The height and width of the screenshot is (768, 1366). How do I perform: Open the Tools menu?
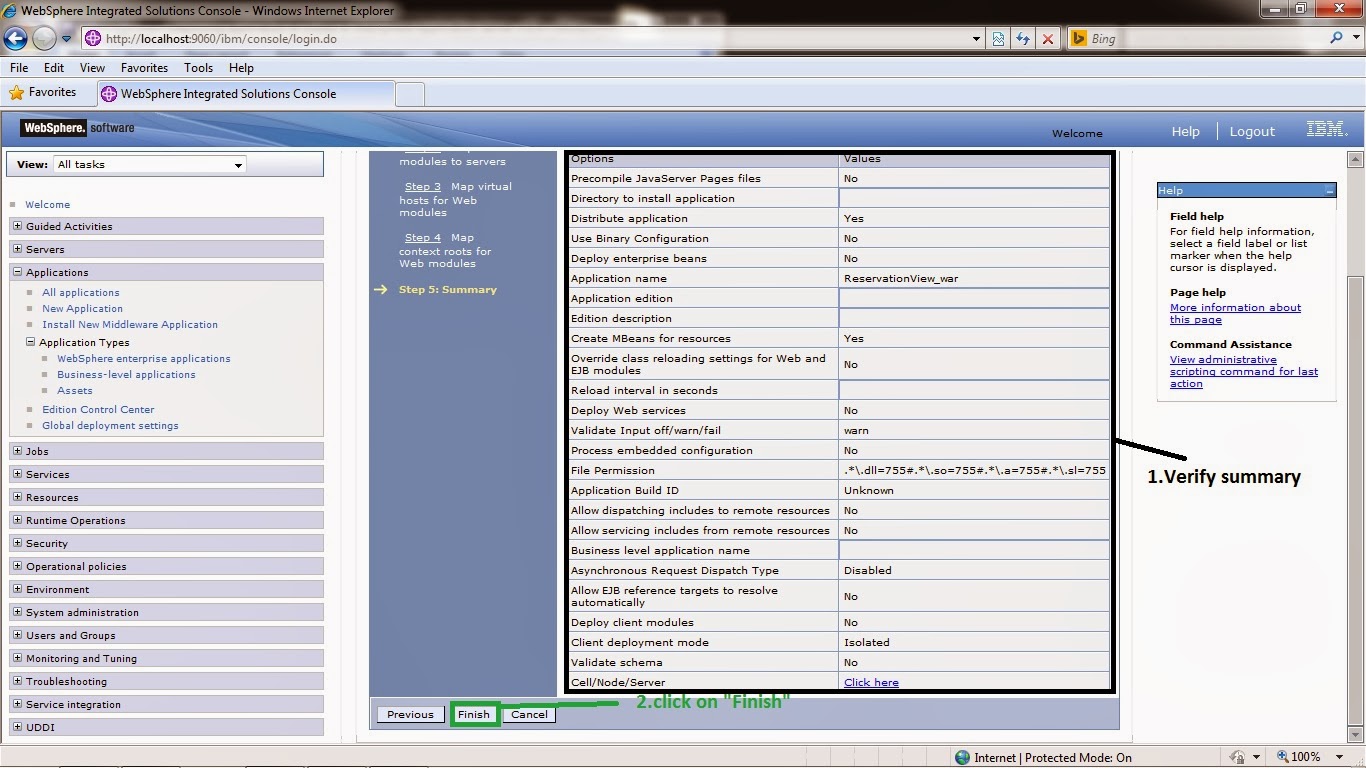tap(198, 67)
